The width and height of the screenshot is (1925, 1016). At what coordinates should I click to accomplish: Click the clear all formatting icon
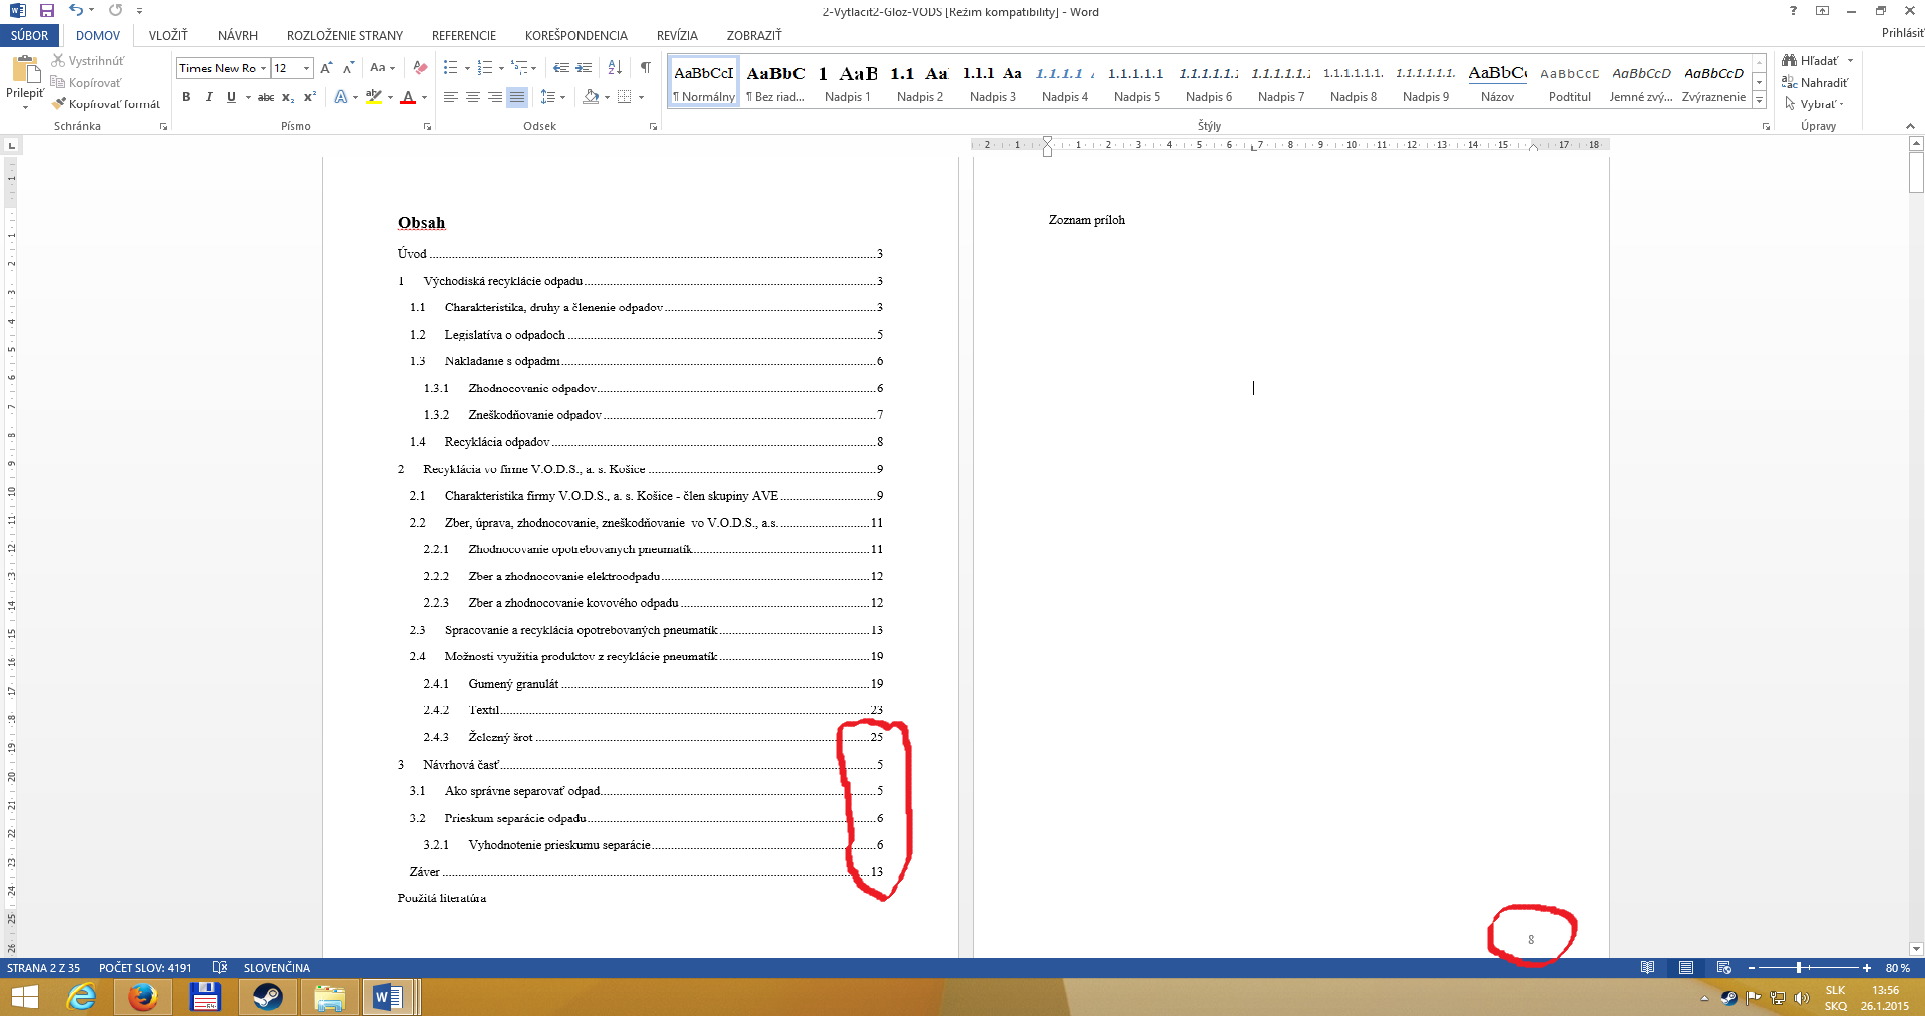(420, 68)
